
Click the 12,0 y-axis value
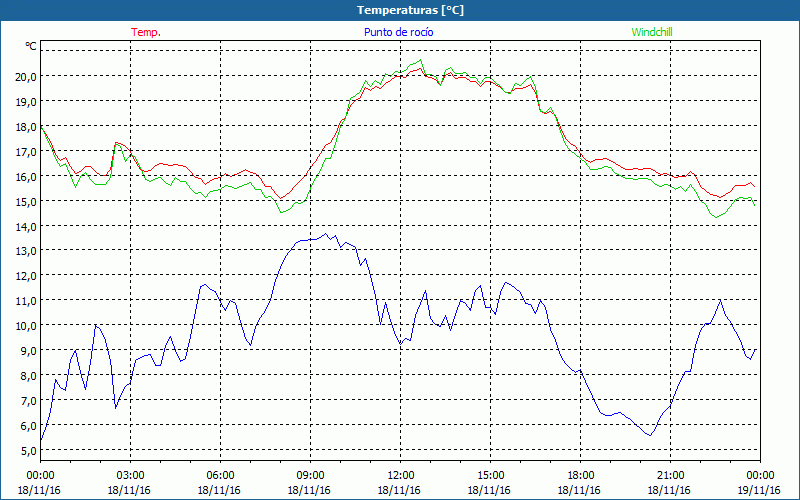click(x=26, y=276)
